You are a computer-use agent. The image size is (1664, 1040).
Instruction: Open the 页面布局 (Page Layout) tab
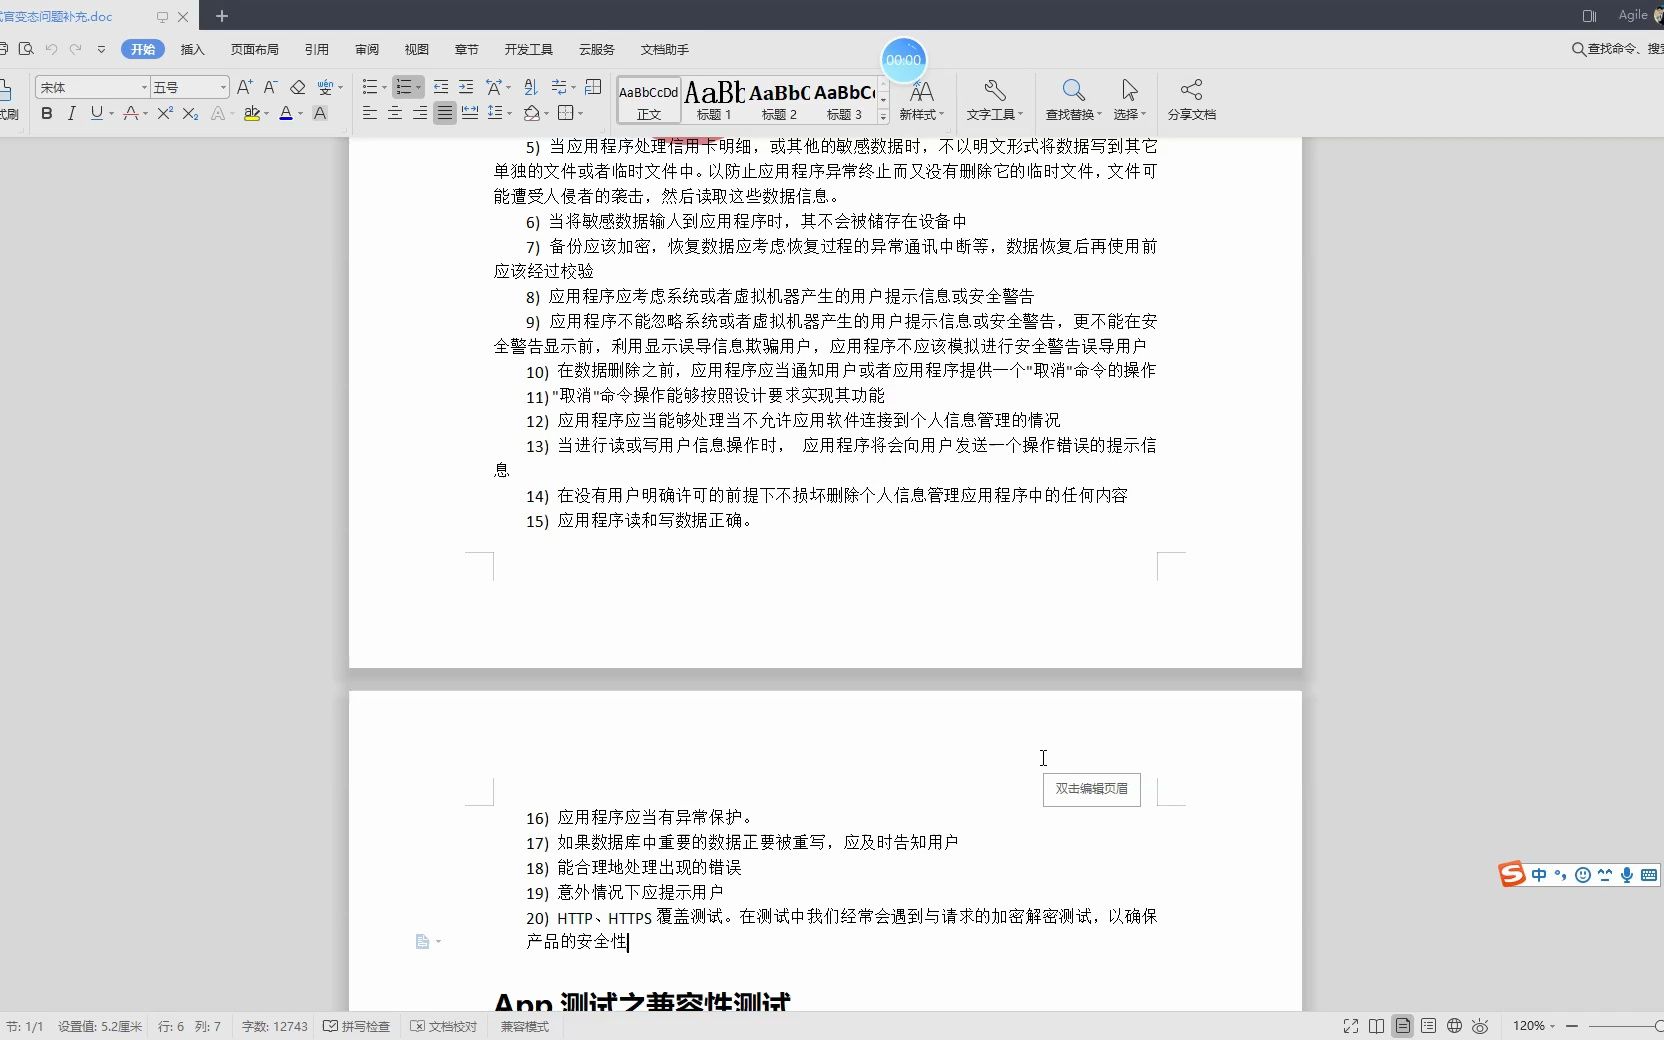(x=254, y=49)
